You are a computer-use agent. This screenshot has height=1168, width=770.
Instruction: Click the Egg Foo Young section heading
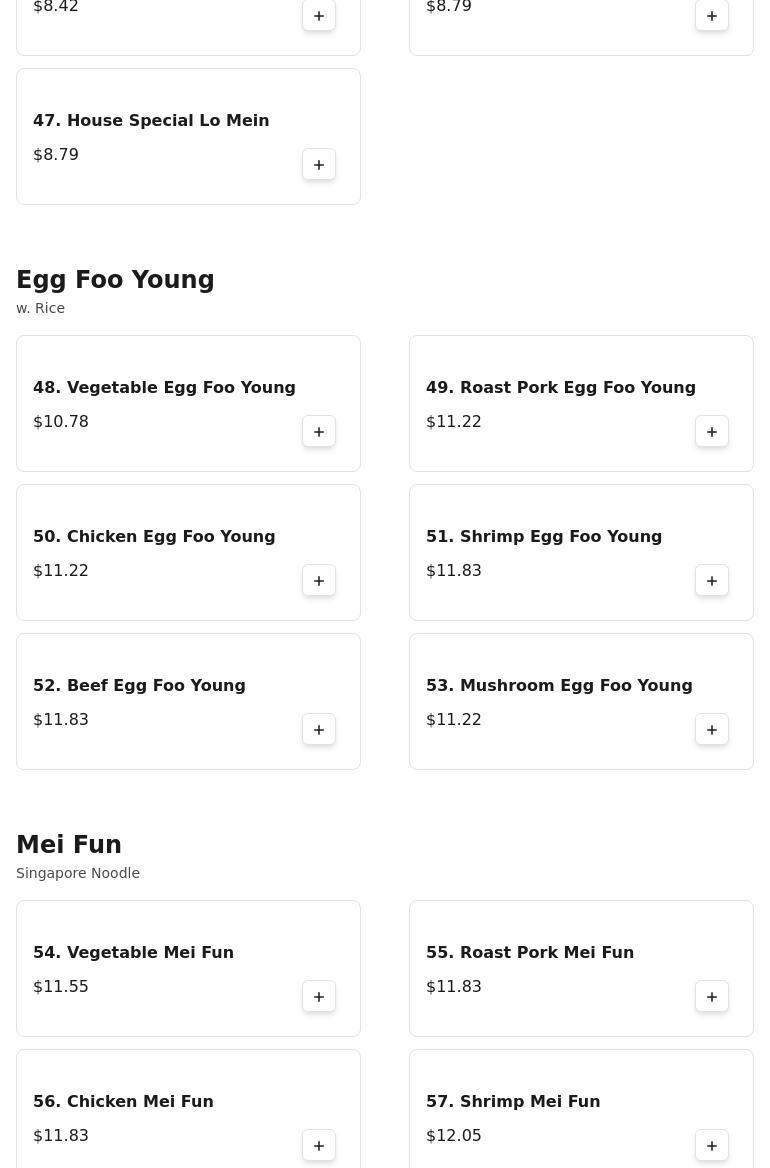(115, 280)
